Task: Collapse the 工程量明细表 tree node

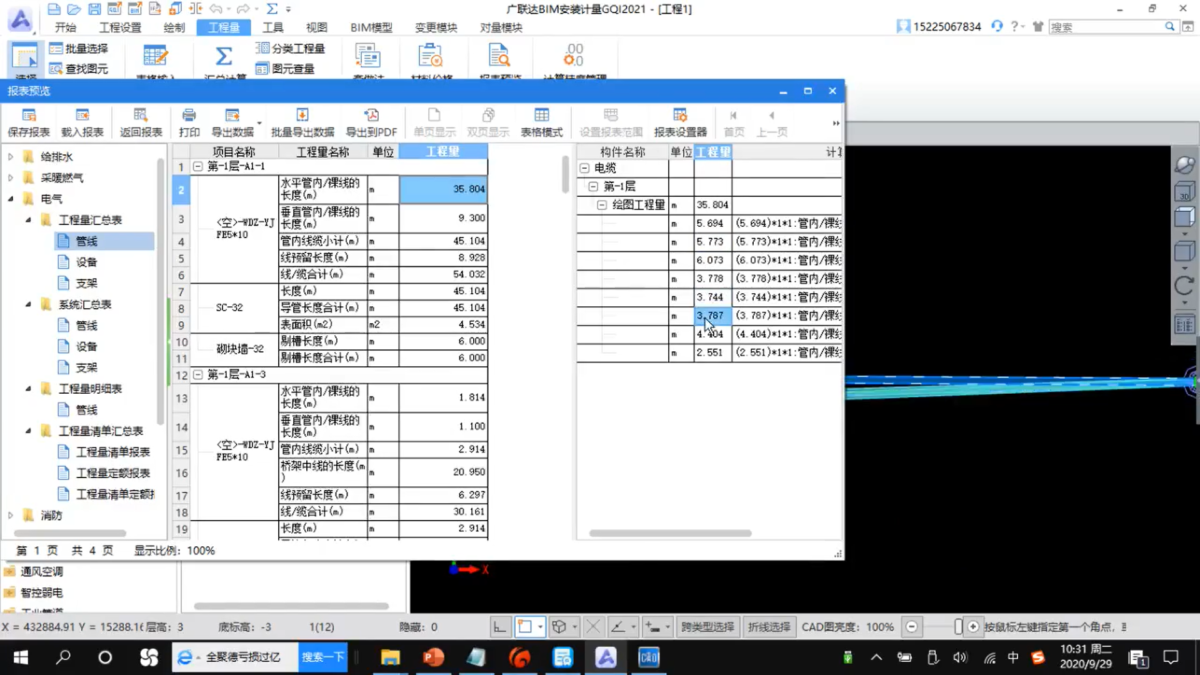Action: point(28,388)
